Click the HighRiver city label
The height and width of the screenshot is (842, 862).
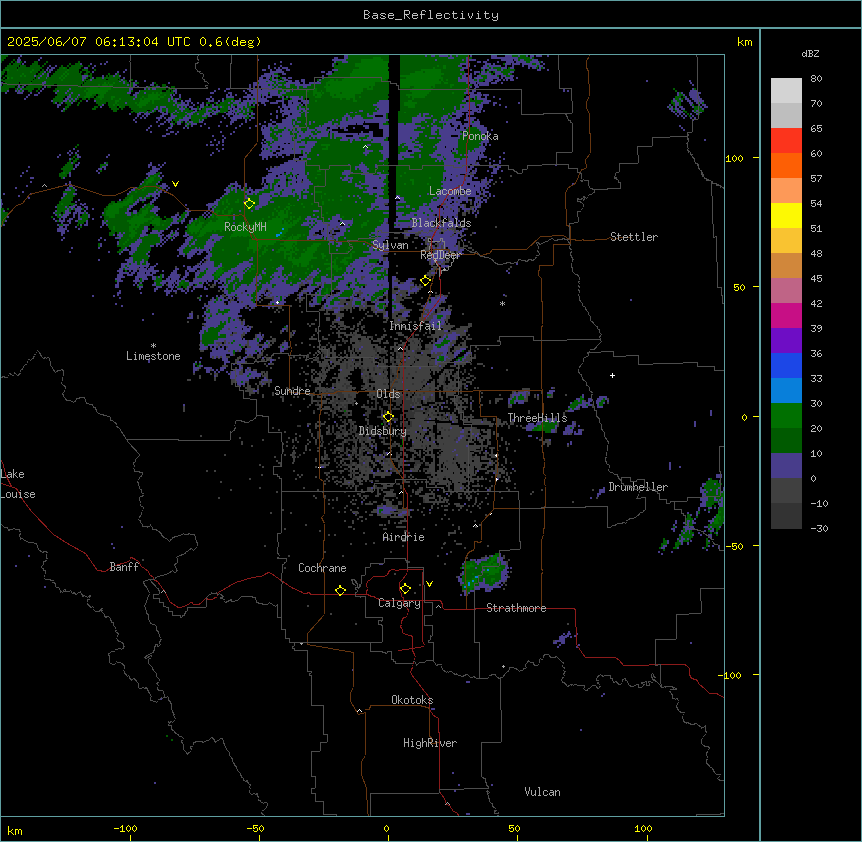tap(430, 743)
